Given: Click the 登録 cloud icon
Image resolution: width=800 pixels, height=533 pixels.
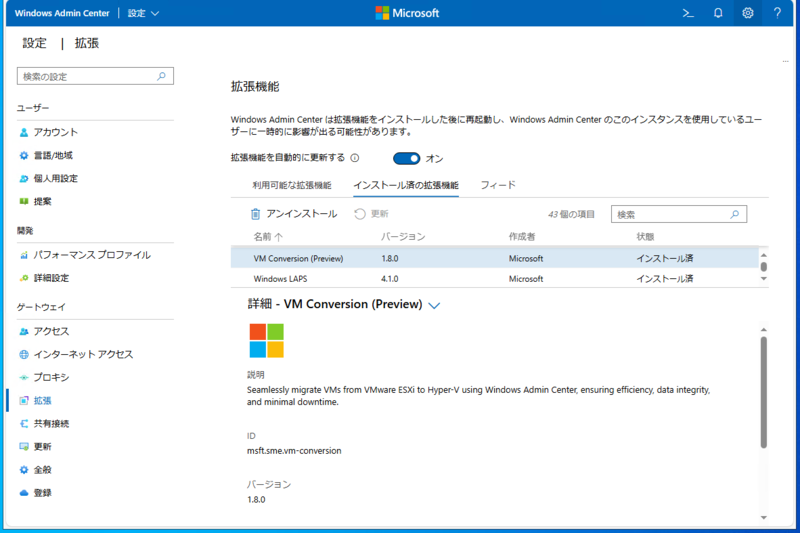Looking at the screenshot, I should 24,493.
